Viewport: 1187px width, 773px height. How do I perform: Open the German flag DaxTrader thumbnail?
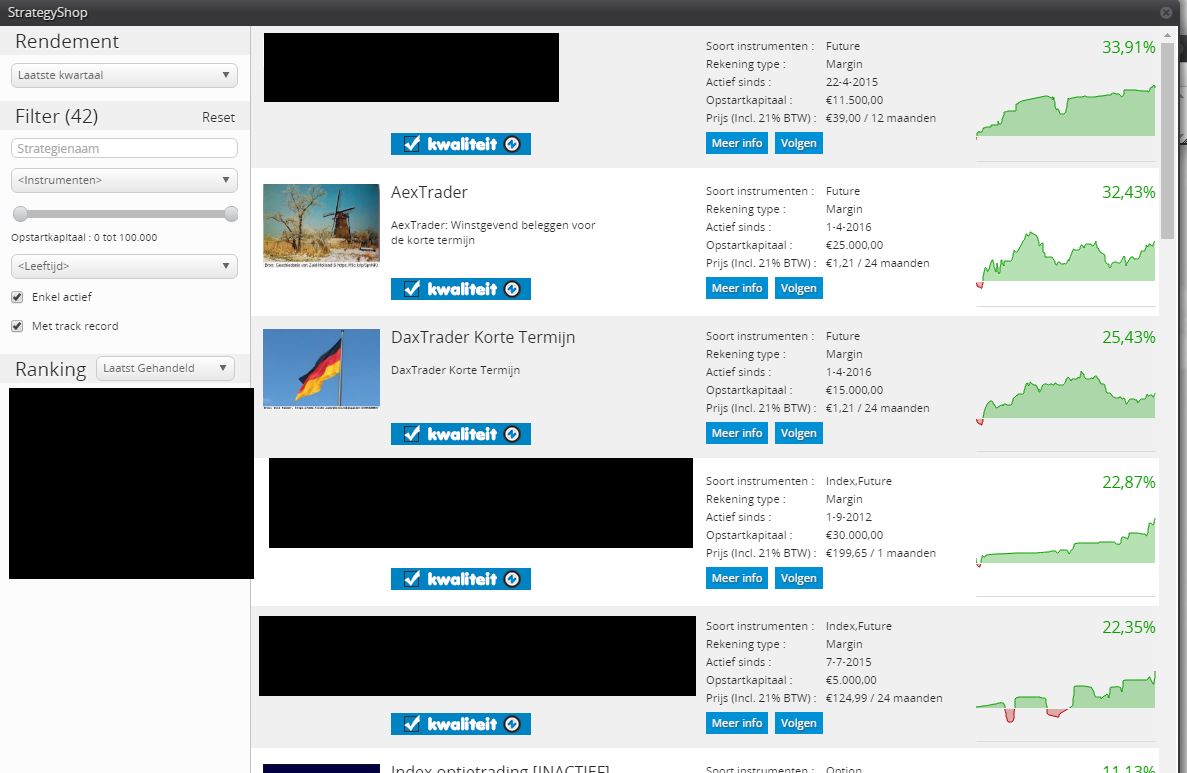click(x=321, y=370)
